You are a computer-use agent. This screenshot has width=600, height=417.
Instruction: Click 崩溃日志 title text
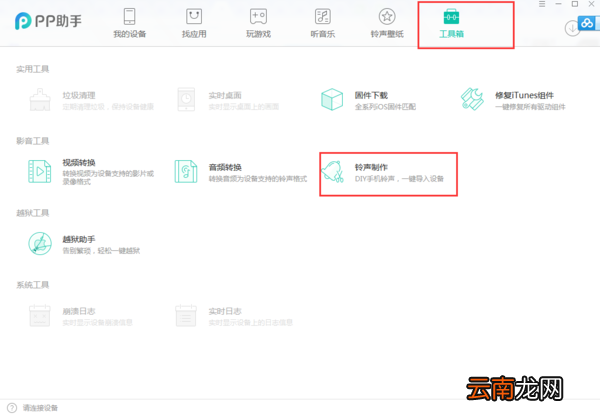click(79, 311)
